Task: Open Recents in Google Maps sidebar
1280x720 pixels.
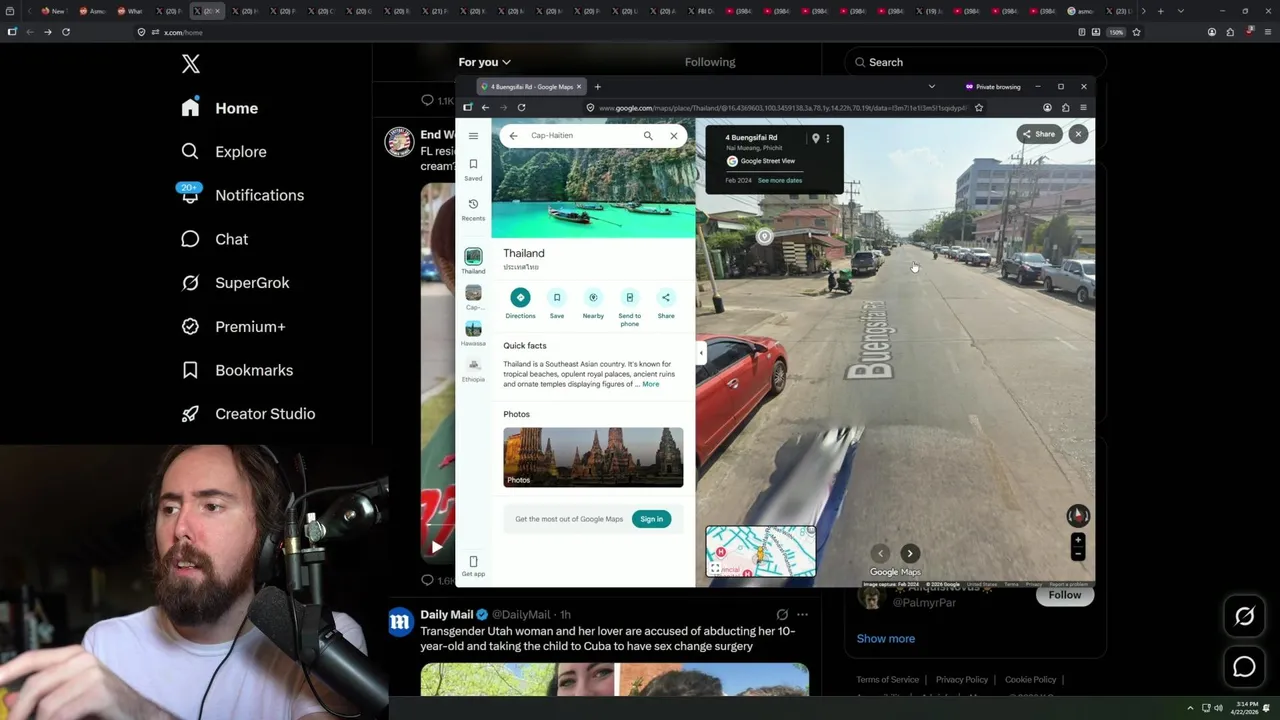Action: click(x=473, y=209)
